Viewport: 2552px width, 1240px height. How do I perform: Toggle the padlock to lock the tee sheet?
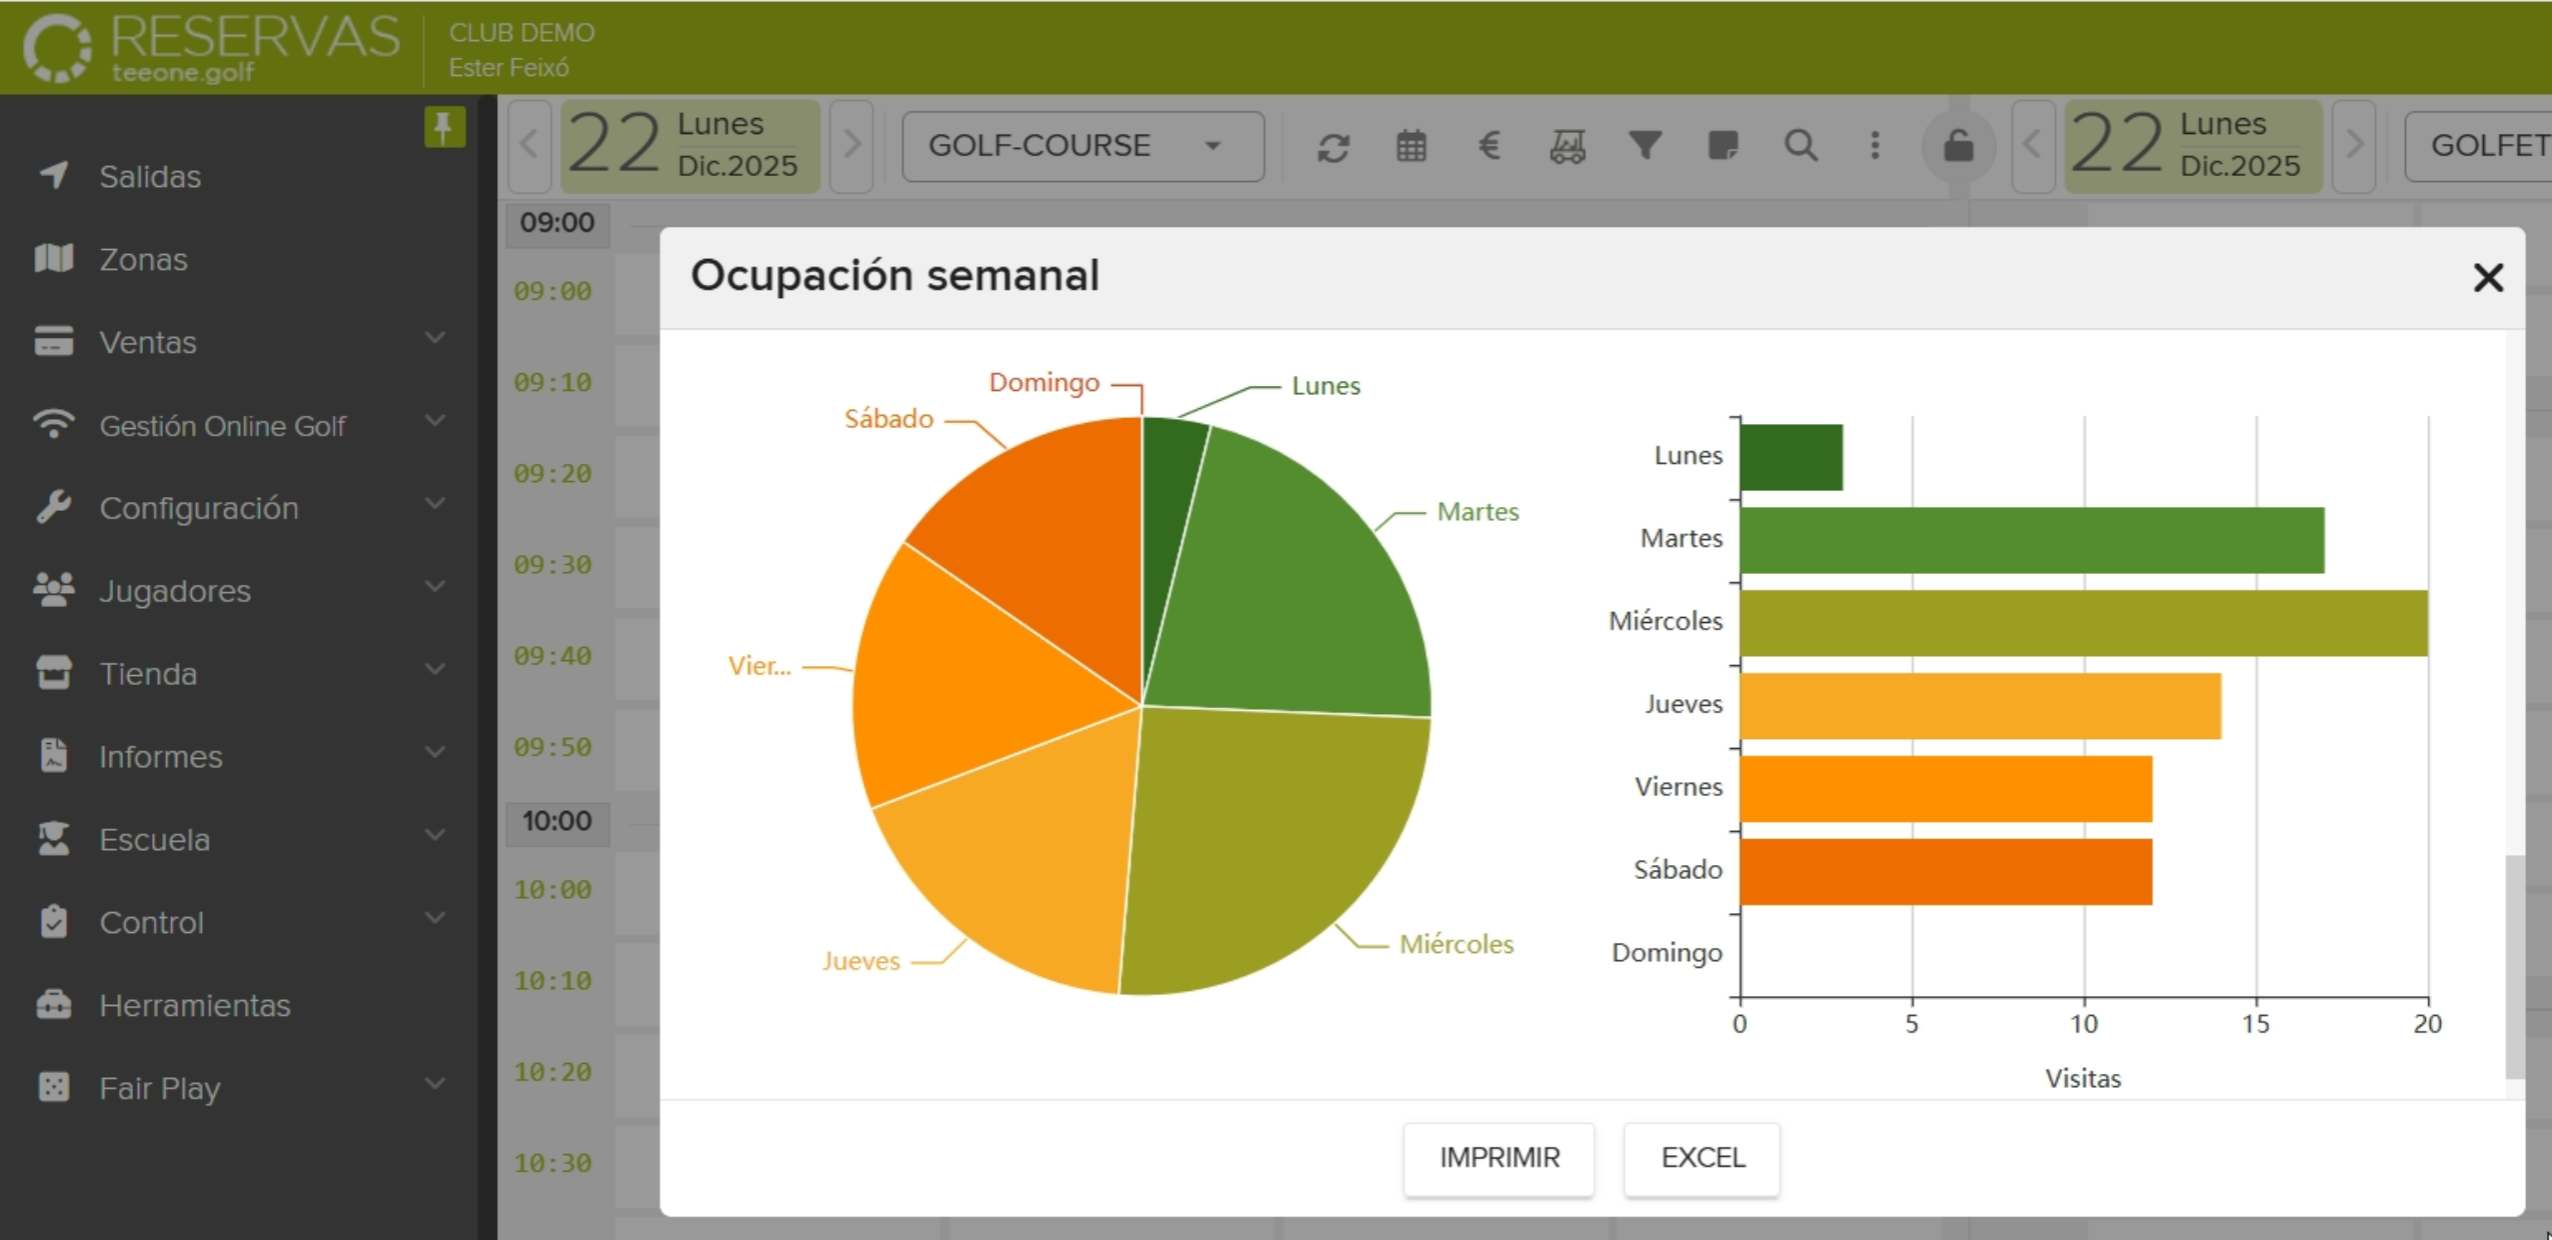point(1957,146)
